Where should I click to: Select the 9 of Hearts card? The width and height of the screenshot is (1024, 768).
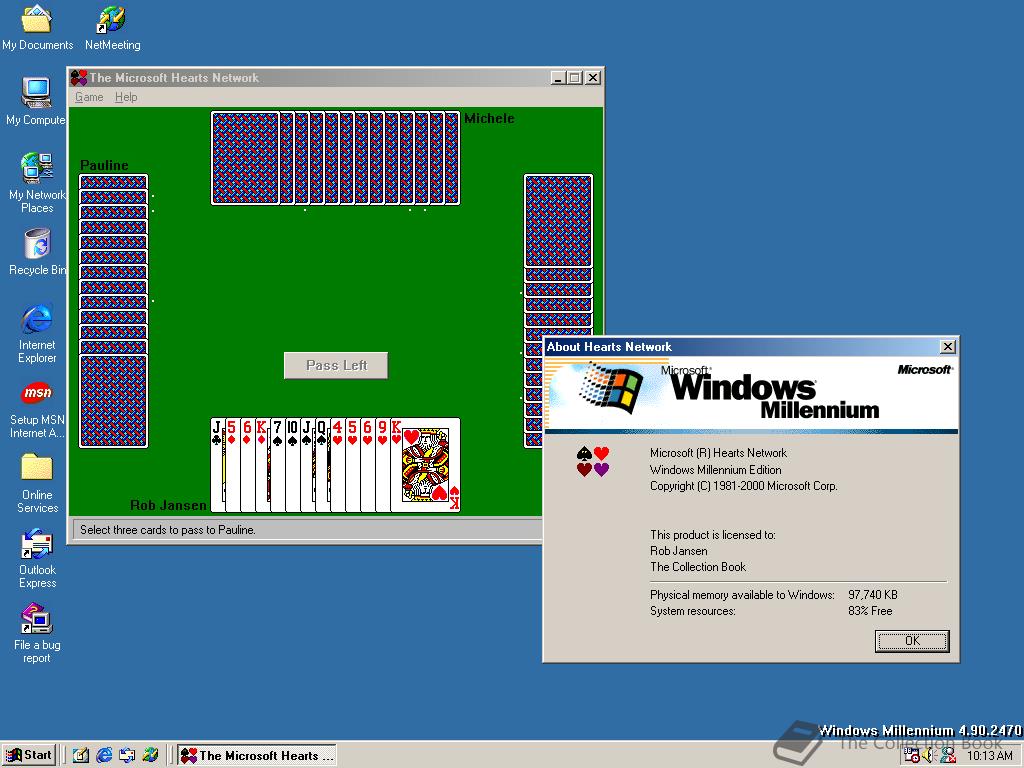point(383,465)
